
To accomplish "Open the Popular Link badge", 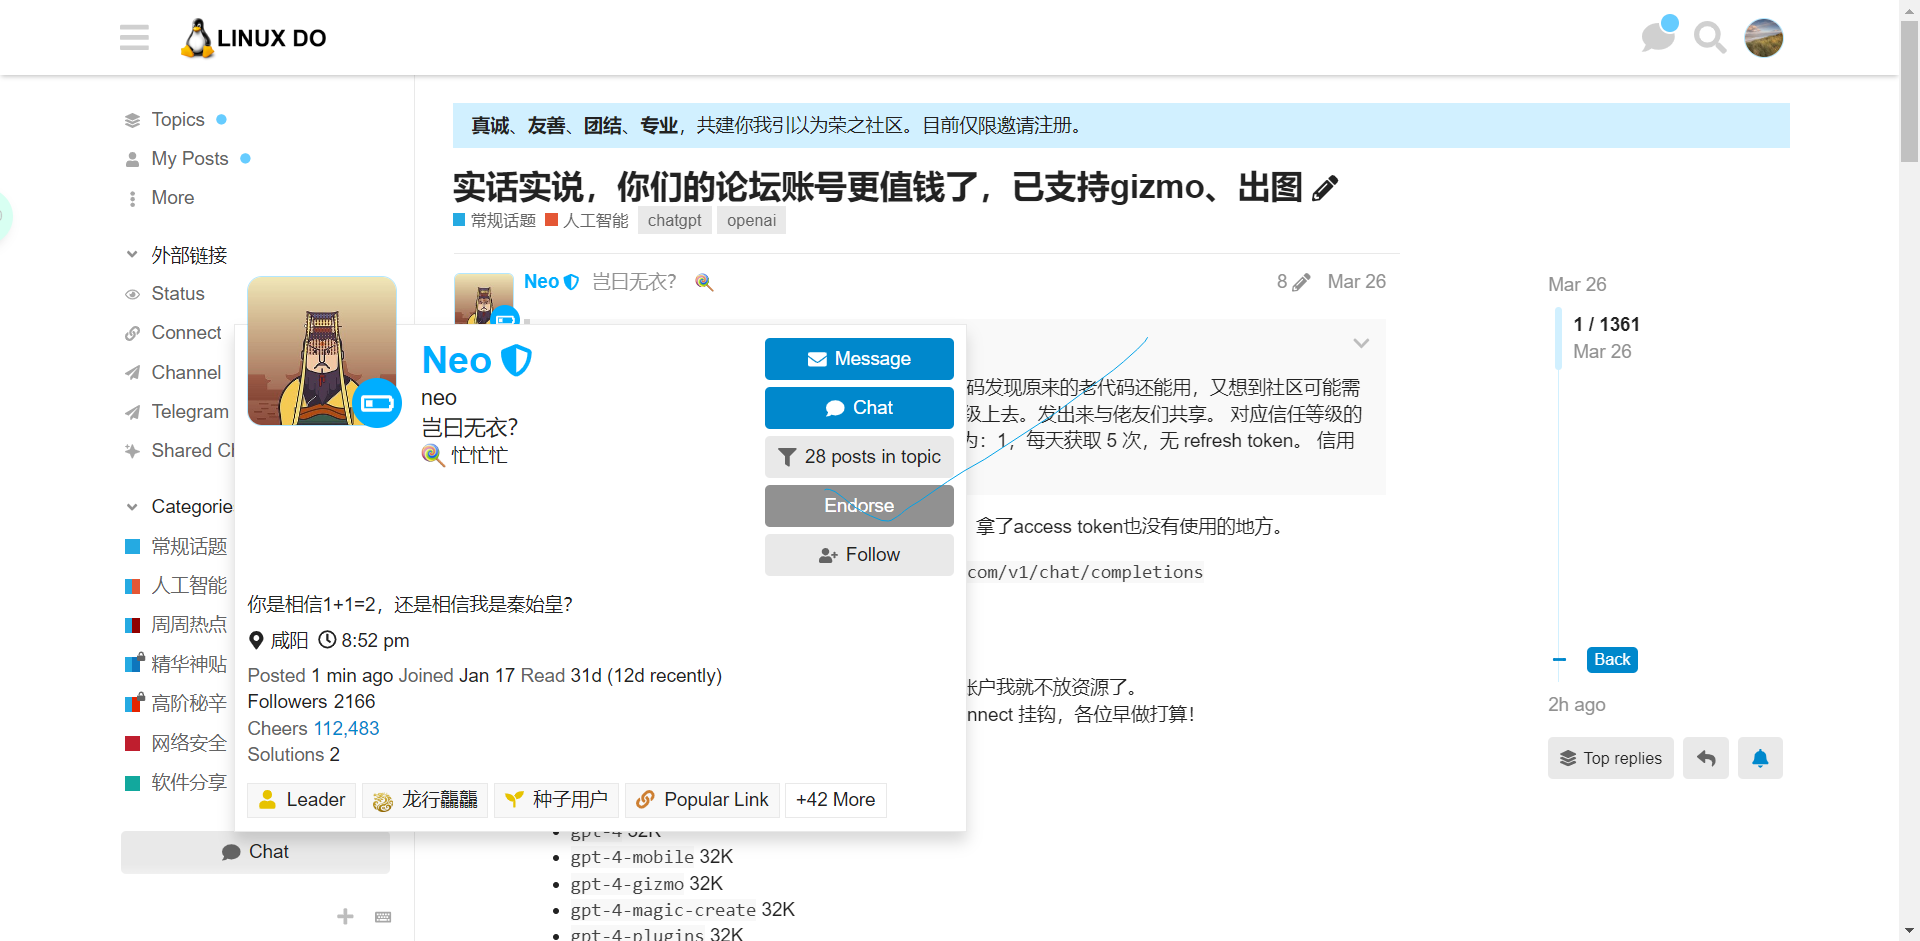I will [702, 800].
